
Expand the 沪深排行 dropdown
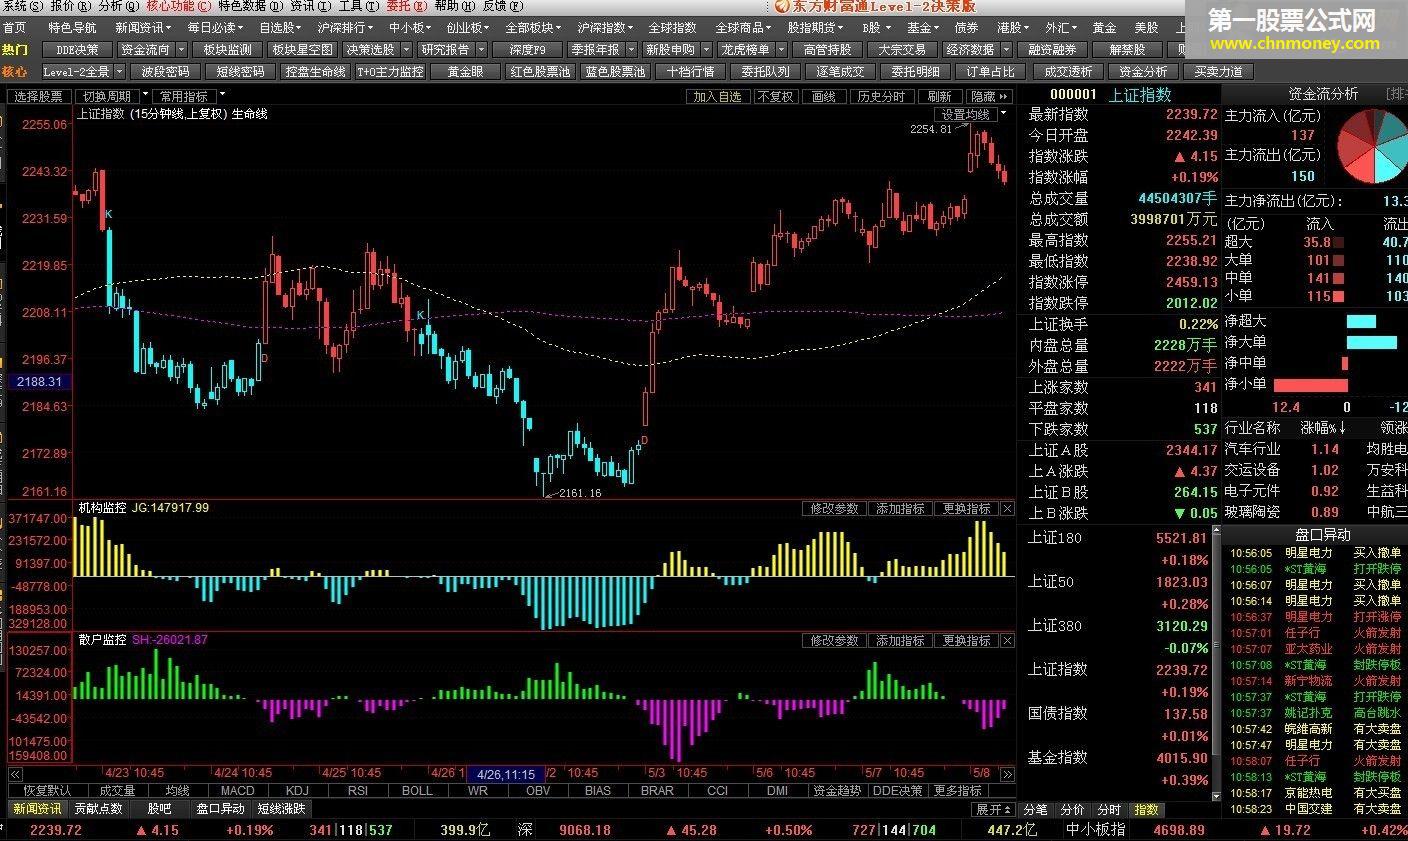coord(345,28)
